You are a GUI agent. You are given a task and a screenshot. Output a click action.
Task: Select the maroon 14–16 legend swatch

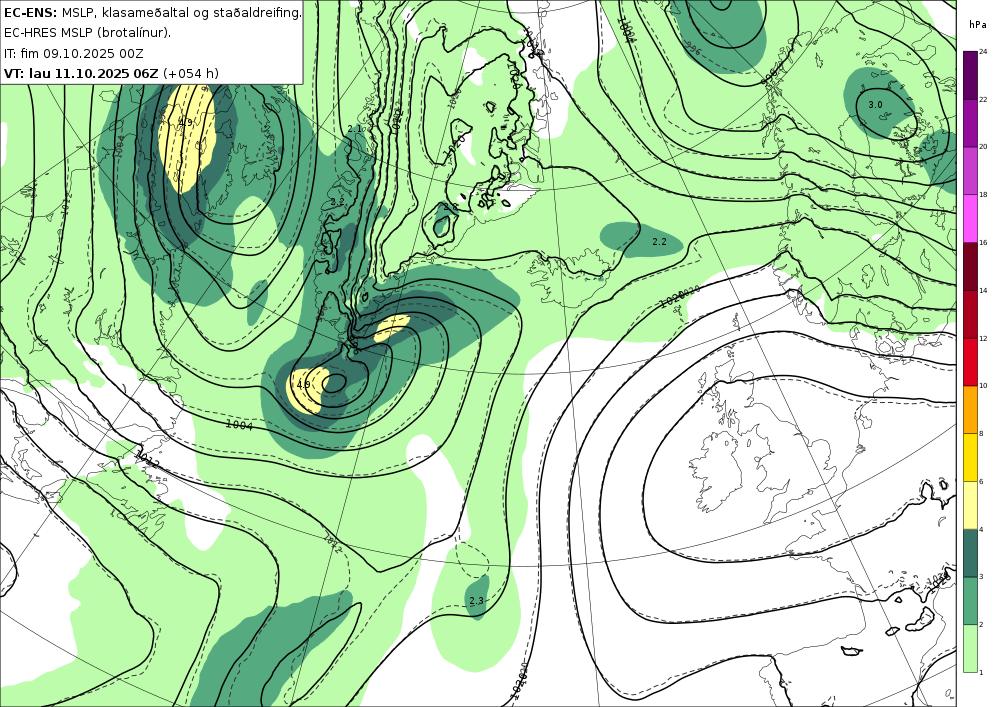click(x=970, y=266)
